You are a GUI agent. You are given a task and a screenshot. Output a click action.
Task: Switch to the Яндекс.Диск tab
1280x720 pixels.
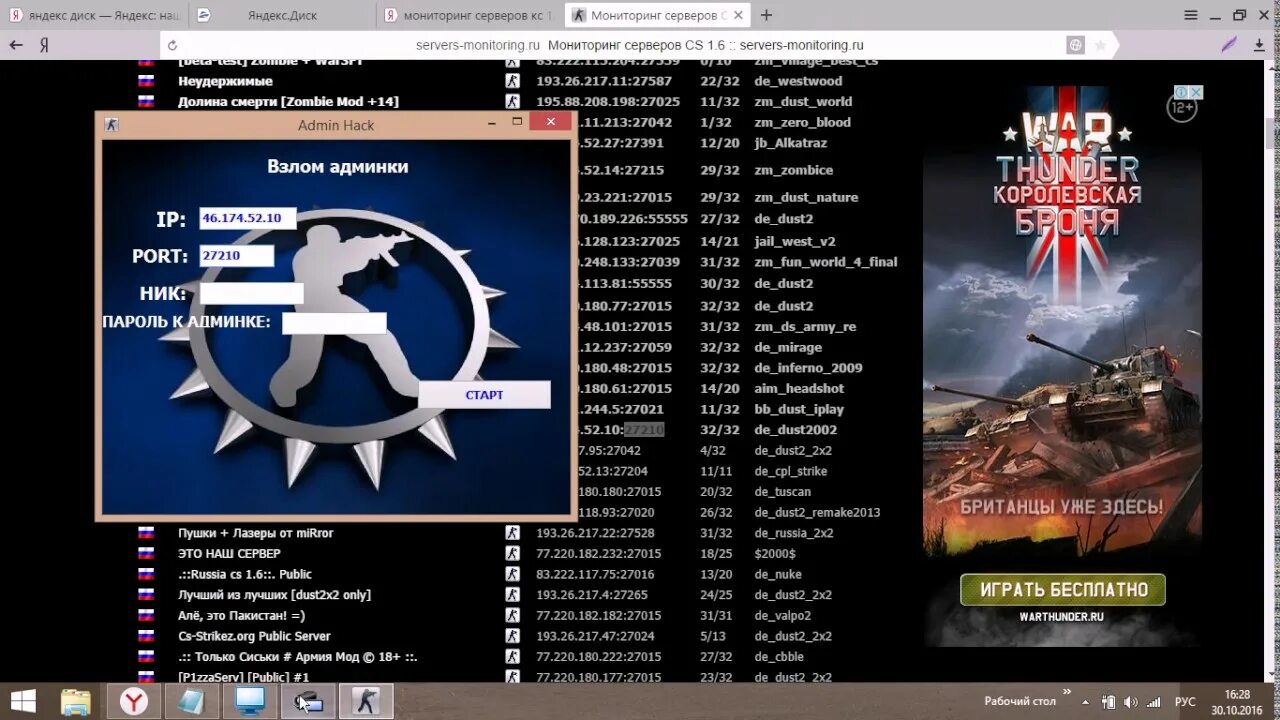[283, 15]
